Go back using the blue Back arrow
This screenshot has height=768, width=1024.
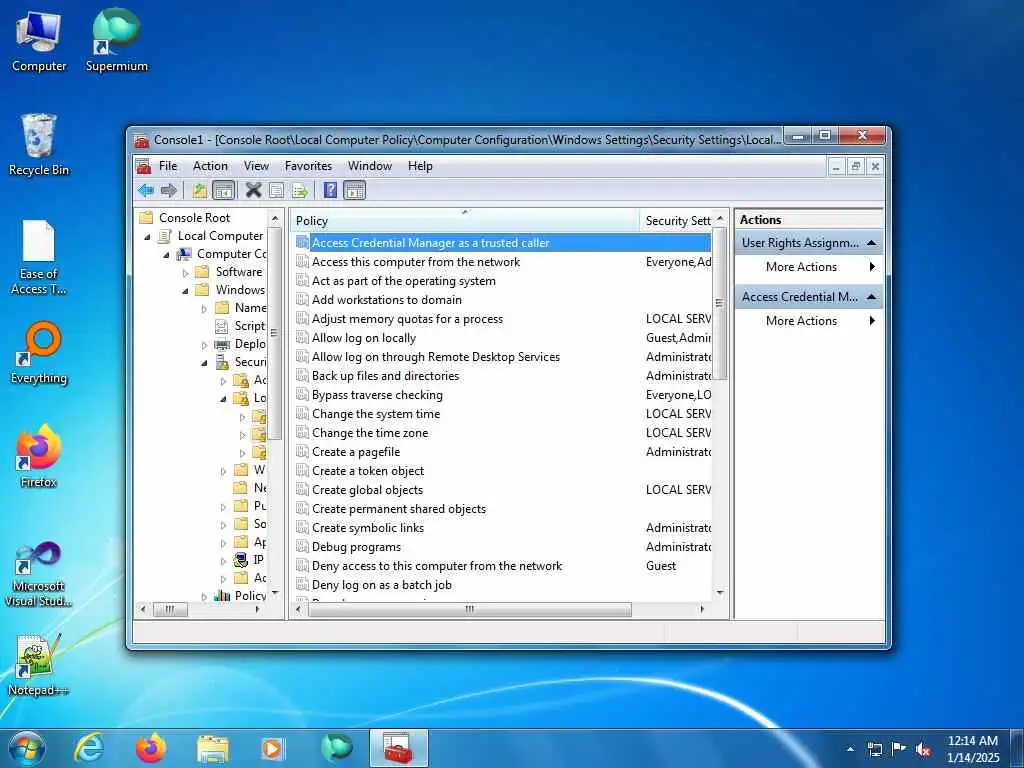(x=146, y=191)
